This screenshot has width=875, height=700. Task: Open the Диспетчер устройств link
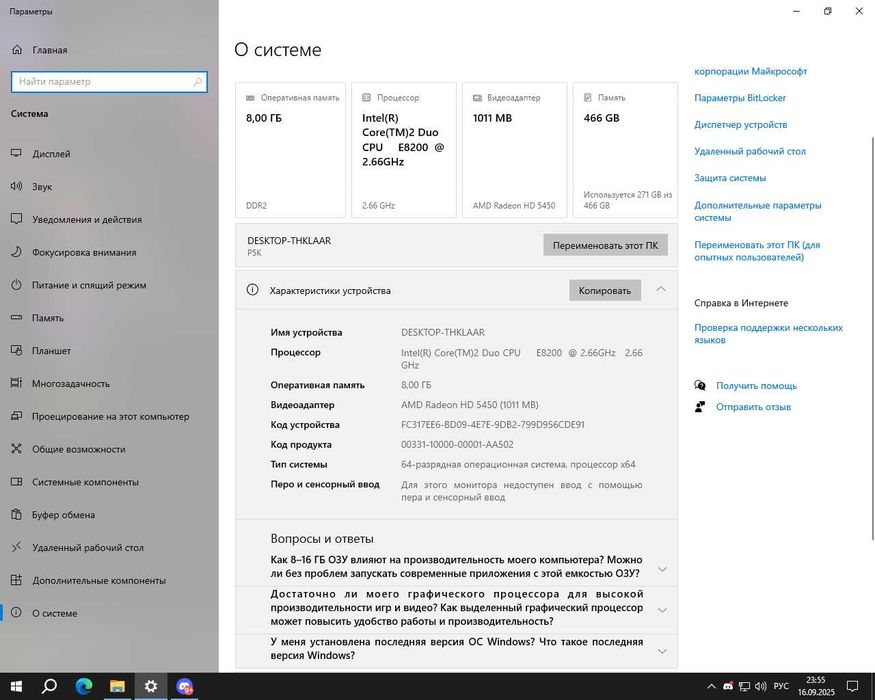741,124
